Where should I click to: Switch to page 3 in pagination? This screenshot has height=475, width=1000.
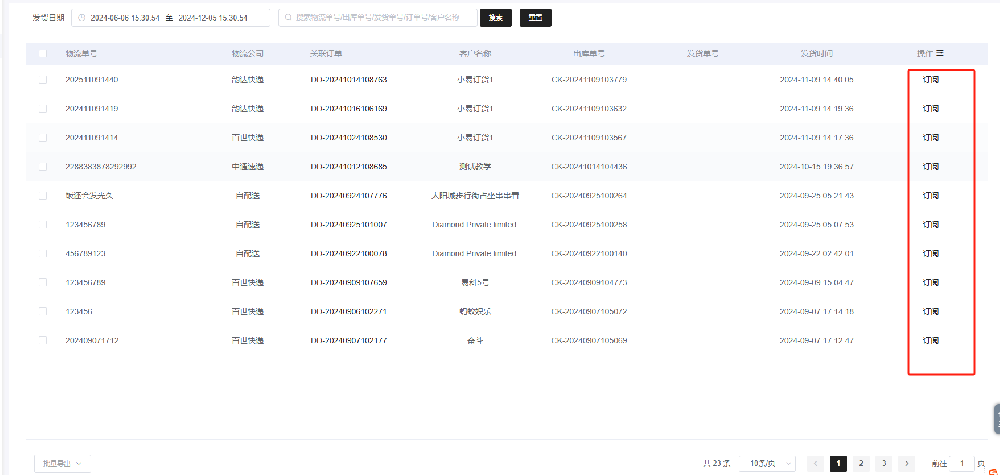(x=884, y=463)
